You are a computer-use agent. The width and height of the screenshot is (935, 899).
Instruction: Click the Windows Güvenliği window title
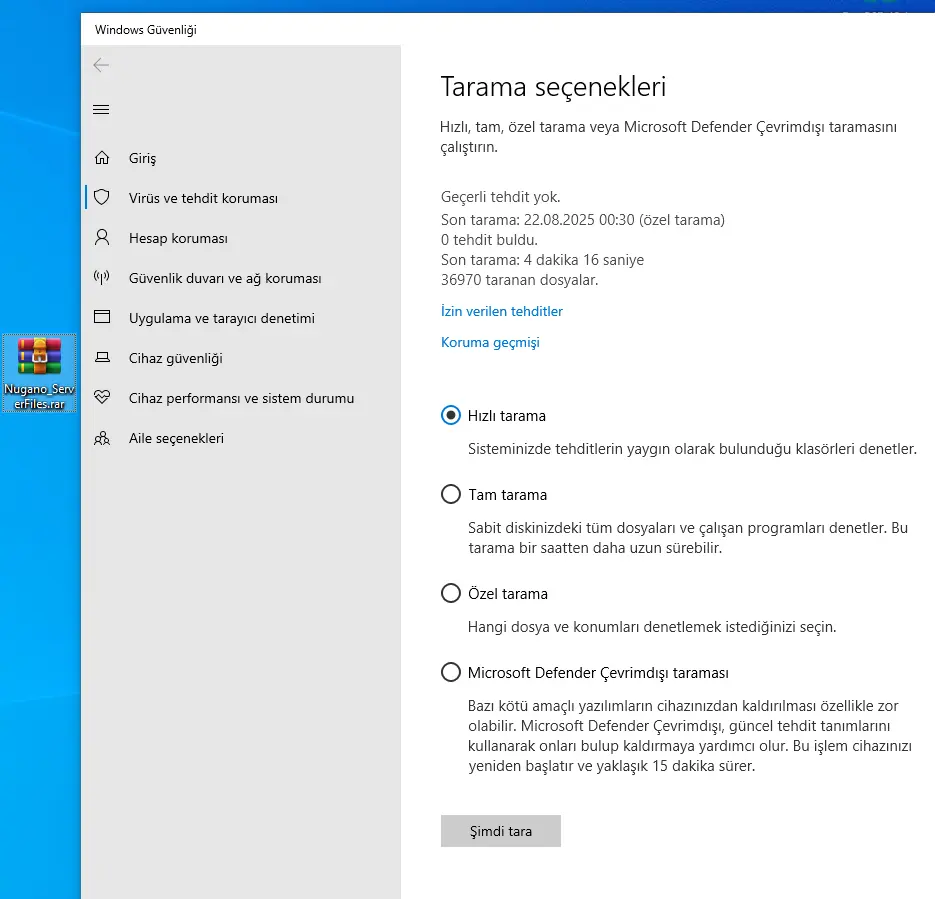click(145, 30)
